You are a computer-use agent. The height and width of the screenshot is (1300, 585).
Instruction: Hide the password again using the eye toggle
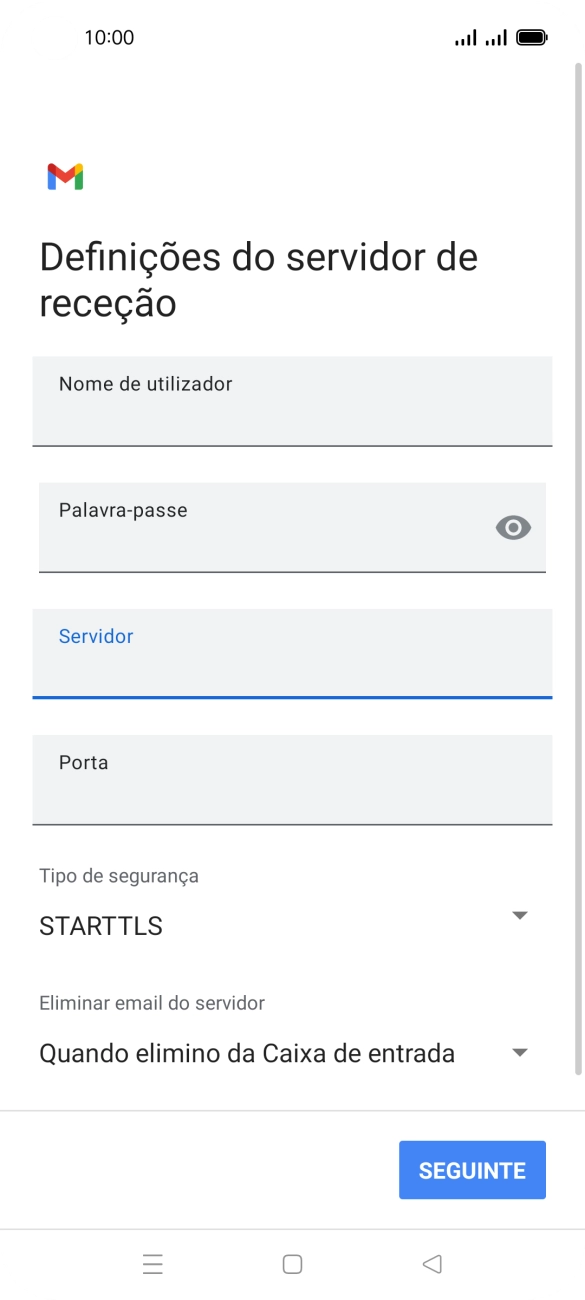[513, 527]
